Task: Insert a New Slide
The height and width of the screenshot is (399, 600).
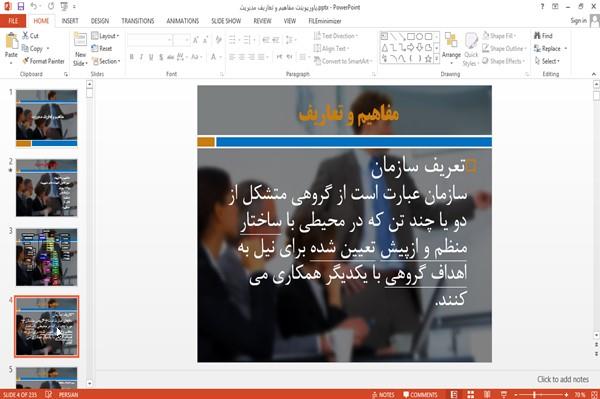Action: (x=80, y=49)
